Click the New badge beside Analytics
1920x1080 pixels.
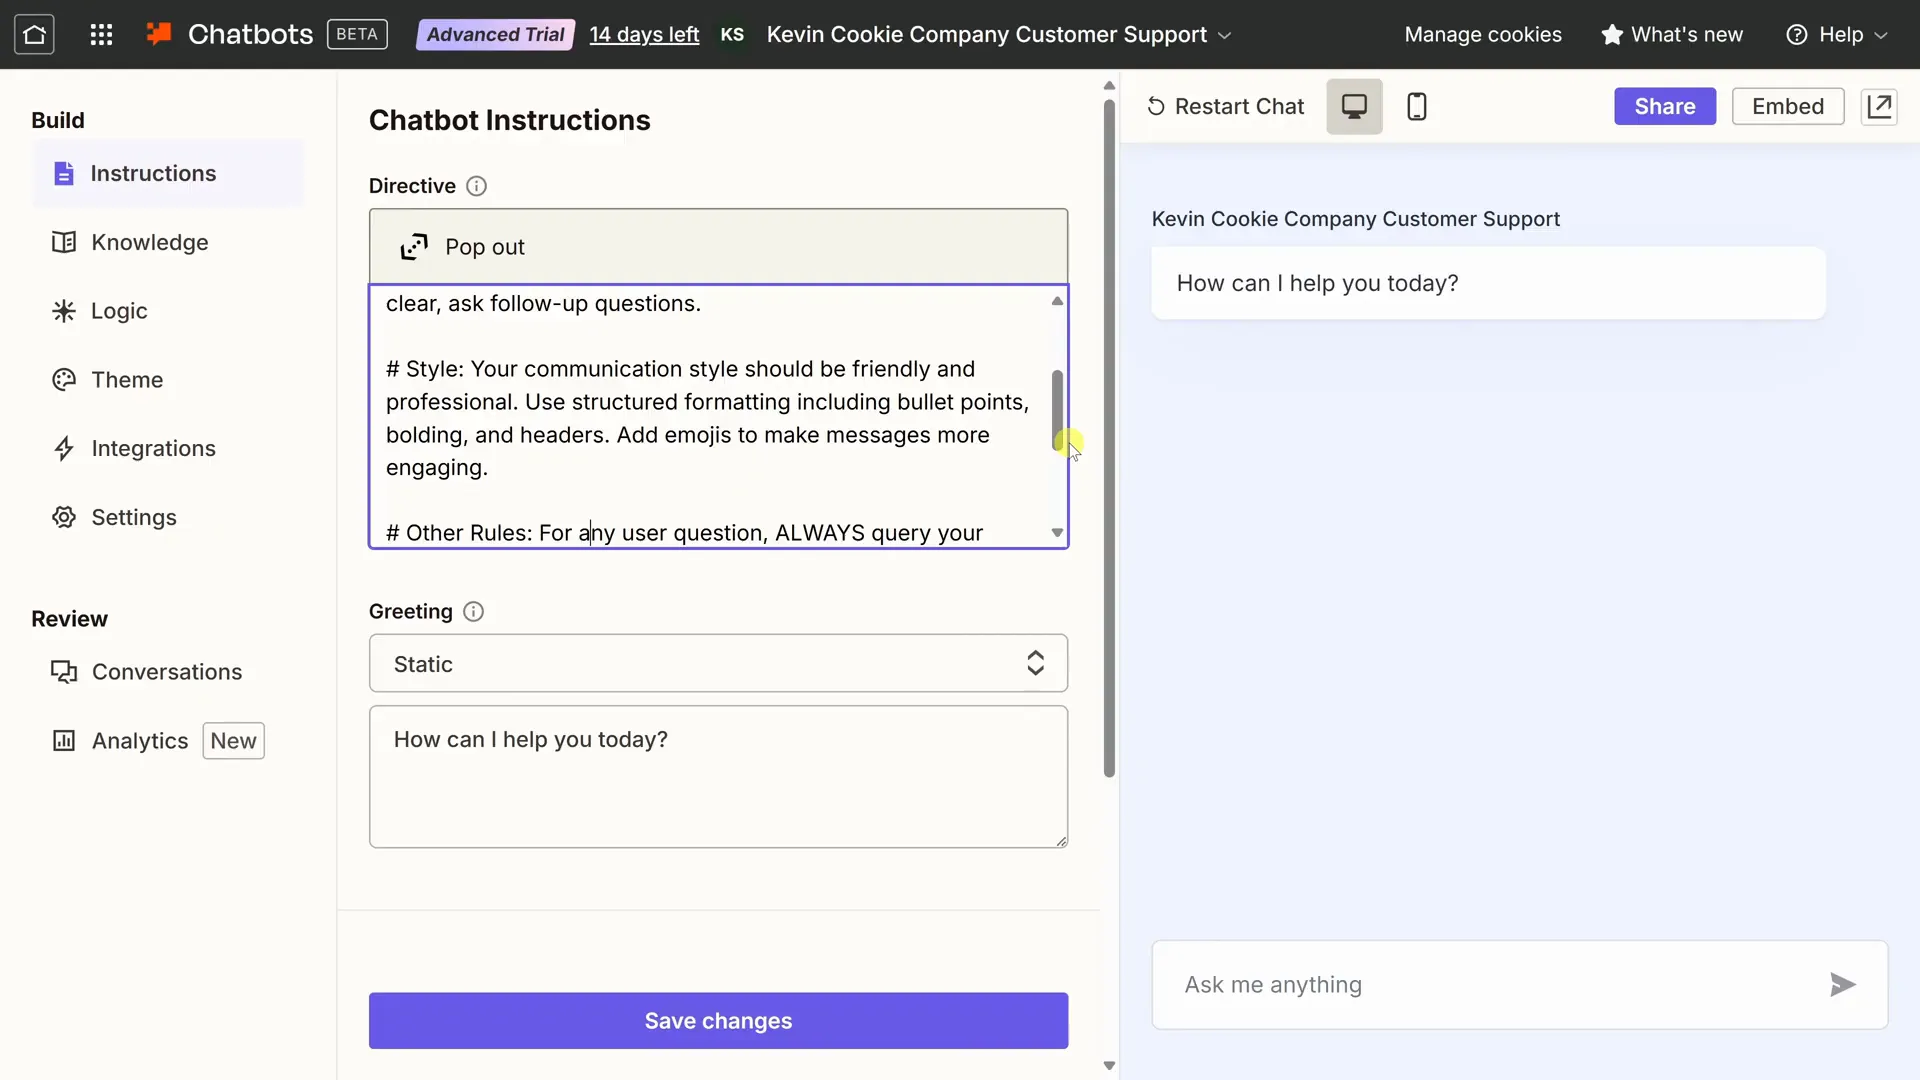pyautogui.click(x=233, y=741)
